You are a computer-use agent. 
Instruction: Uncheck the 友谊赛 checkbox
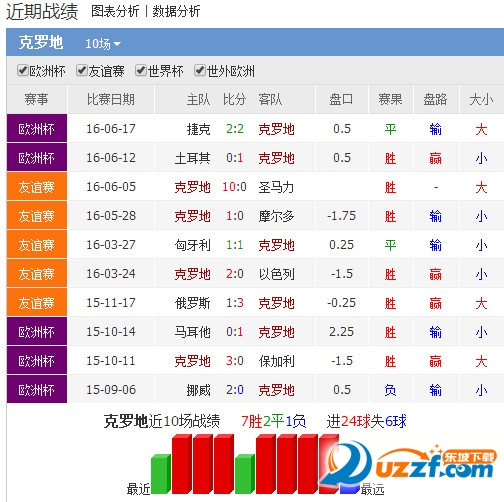pos(82,70)
